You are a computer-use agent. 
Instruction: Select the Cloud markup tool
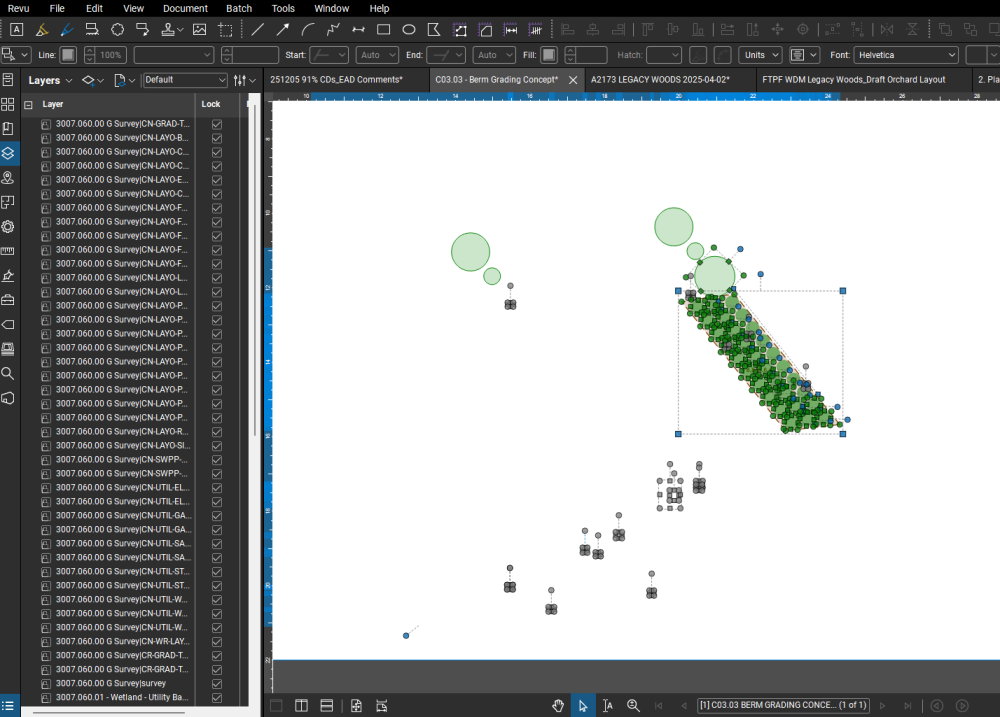[117, 29]
